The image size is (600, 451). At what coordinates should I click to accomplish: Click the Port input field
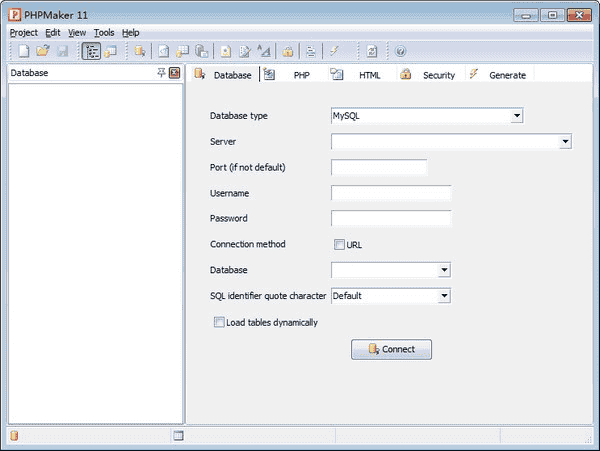pos(379,167)
